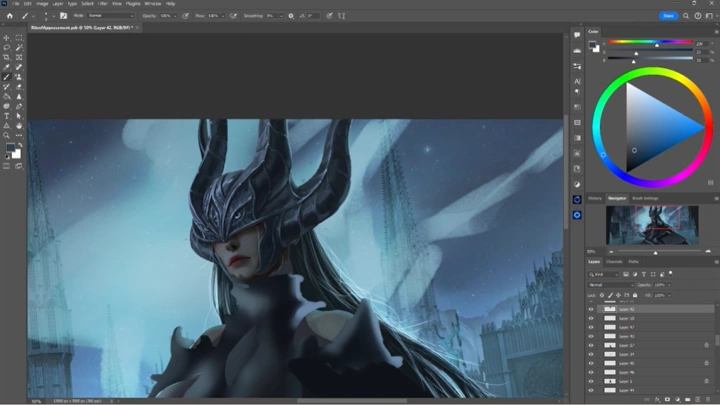The width and height of the screenshot is (720, 405).
Task: Select the Eyedropper tool
Action: [x=6, y=67]
